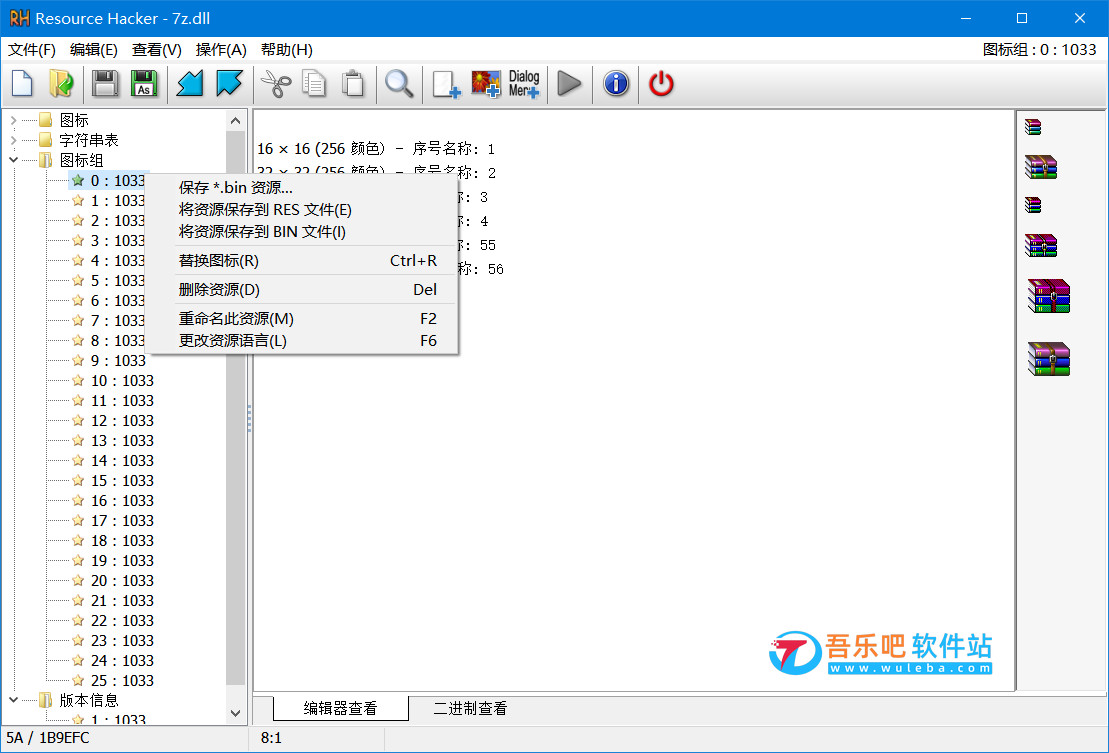Select tree item 10 : 1033
Viewport: 1109px width, 753px height.
[x=122, y=380]
